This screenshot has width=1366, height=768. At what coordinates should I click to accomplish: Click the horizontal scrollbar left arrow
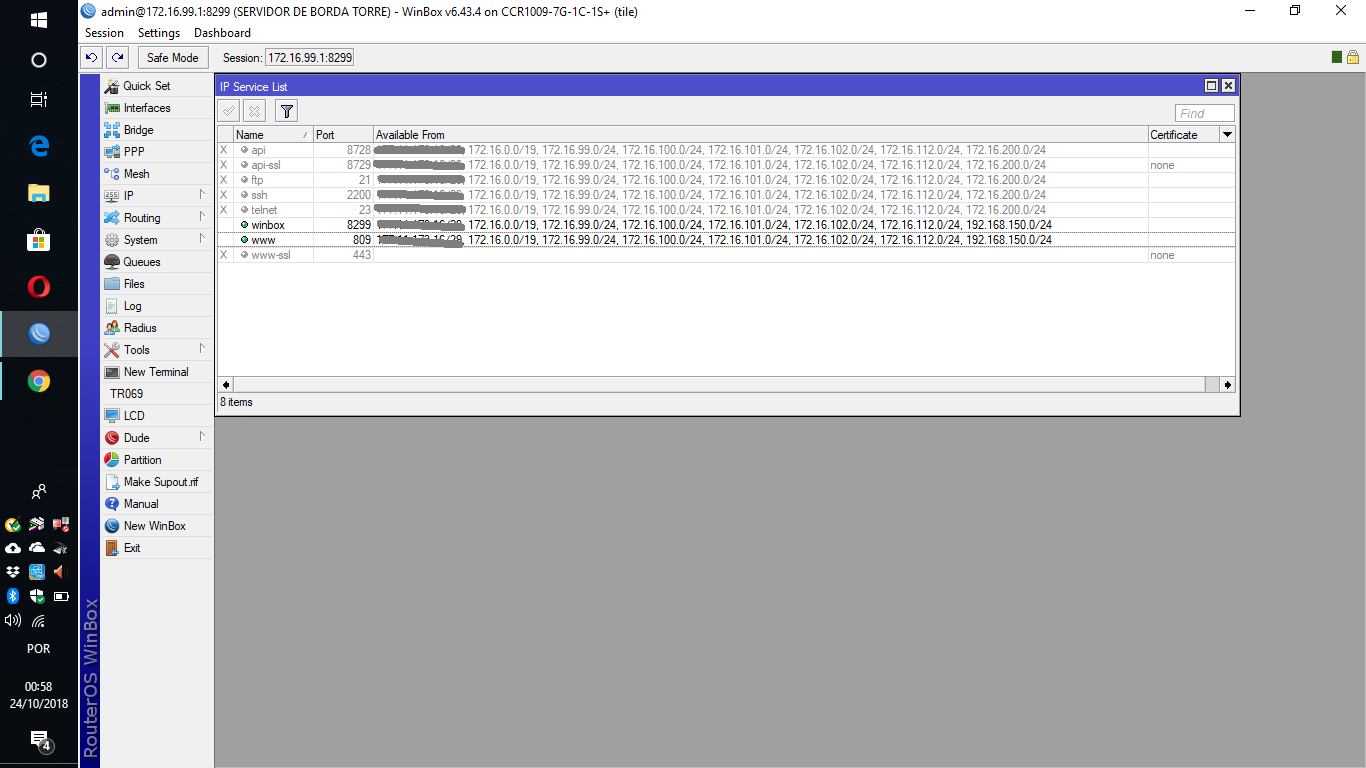(225, 385)
